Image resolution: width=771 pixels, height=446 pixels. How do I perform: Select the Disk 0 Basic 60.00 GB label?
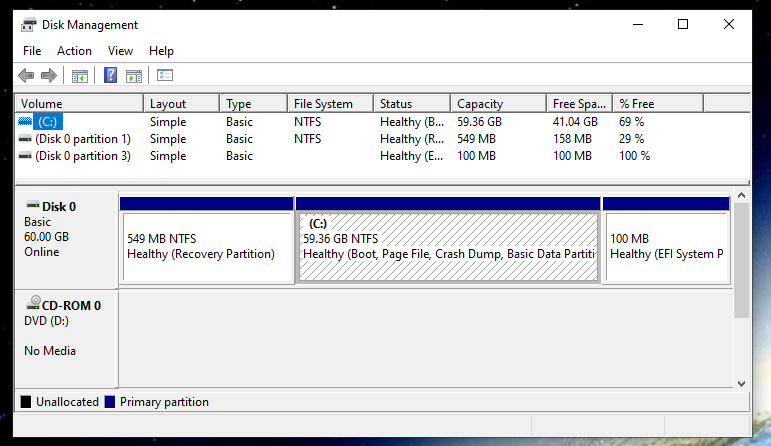tap(66, 239)
